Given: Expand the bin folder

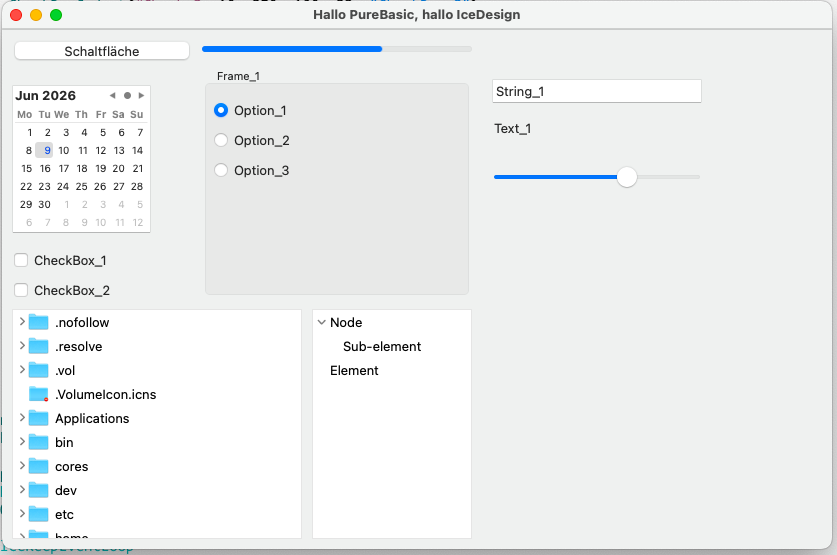Looking at the screenshot, I should click(x=22, y=442).
